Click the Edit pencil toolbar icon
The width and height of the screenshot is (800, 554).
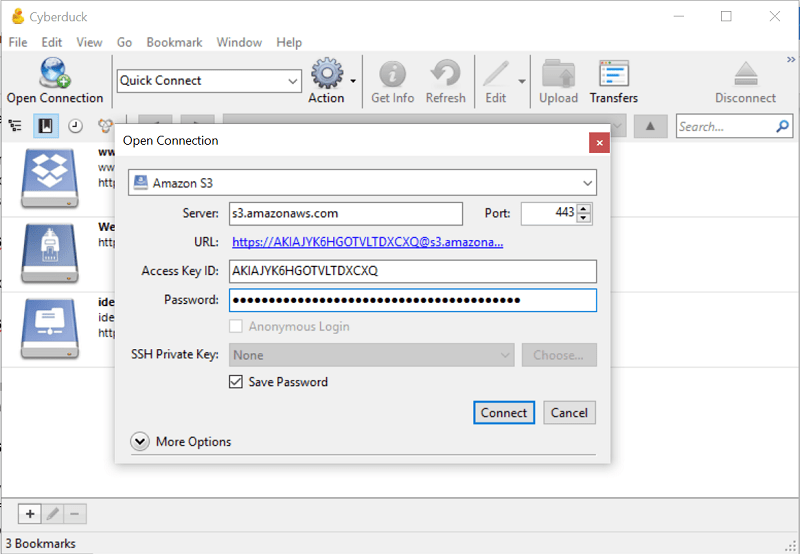coord(496,74)
